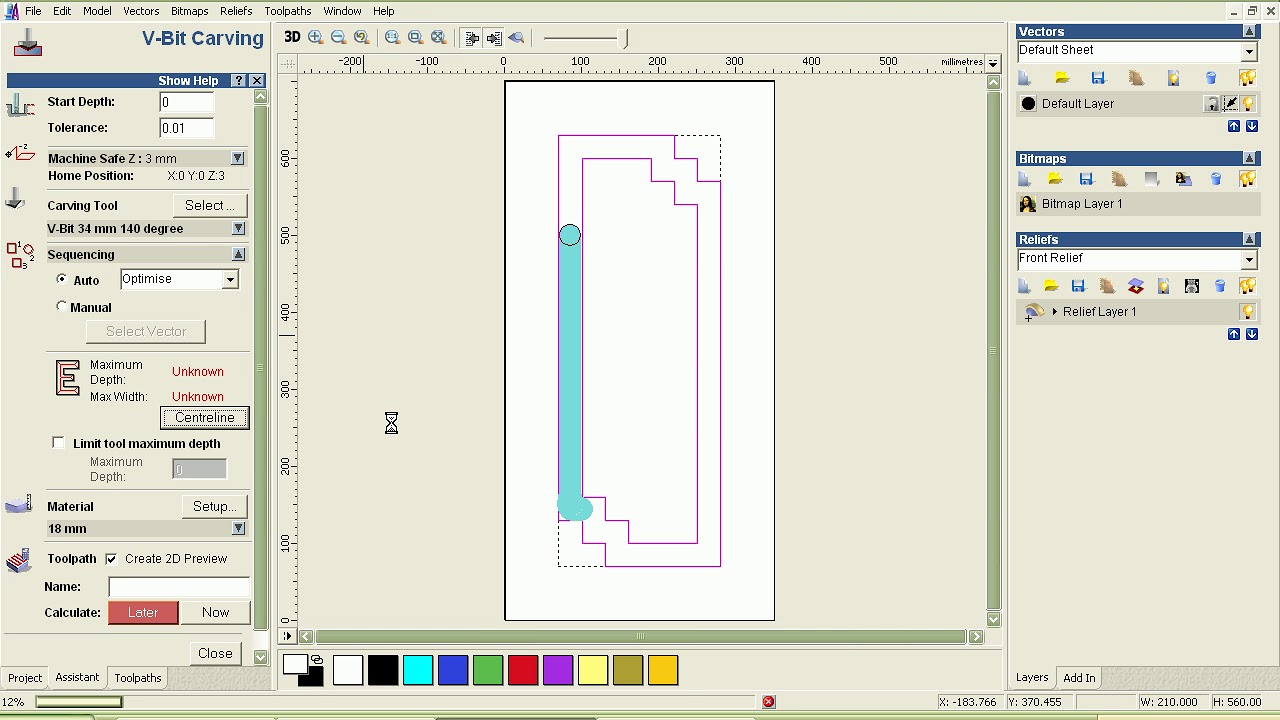Move the vector layer down with arrow

coord(1251,126)
